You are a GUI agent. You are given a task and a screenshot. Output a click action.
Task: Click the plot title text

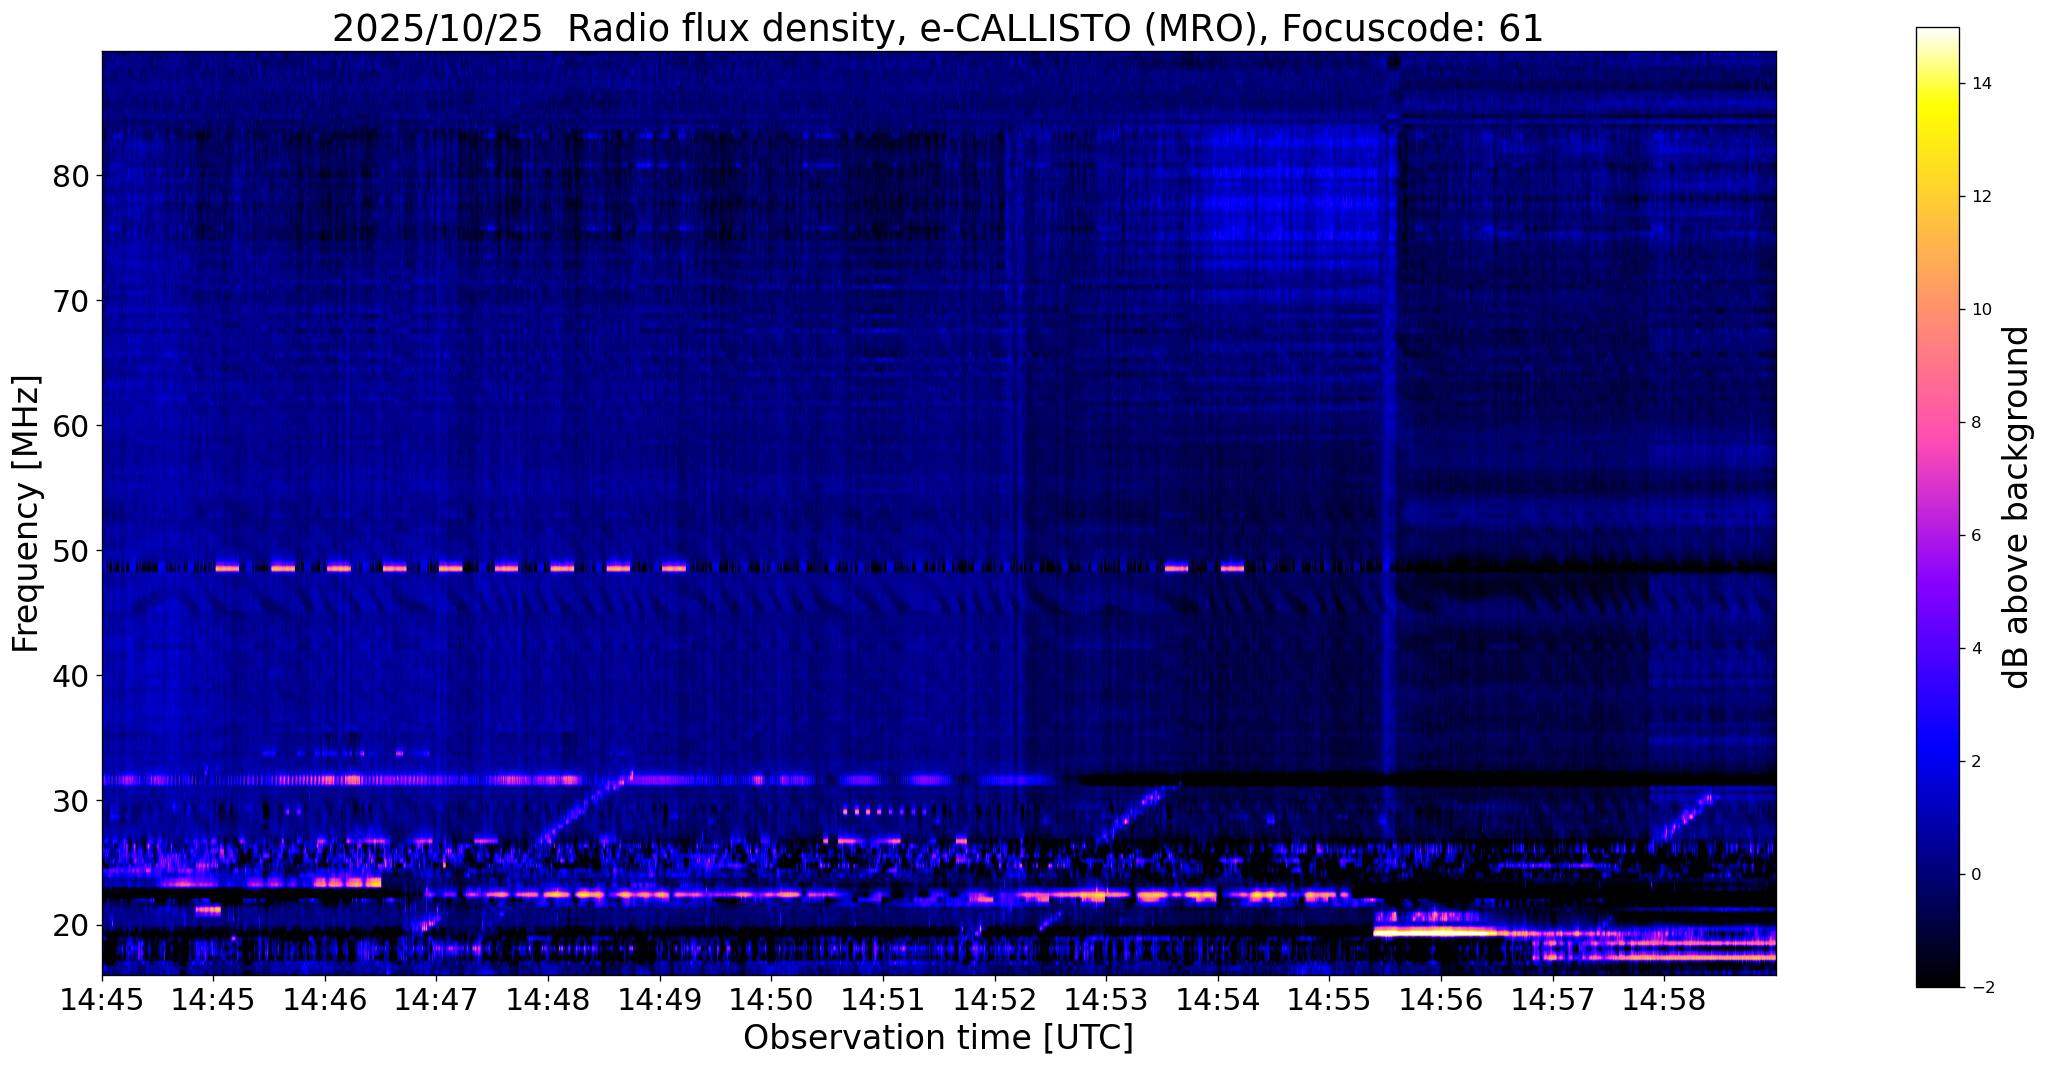938,28
